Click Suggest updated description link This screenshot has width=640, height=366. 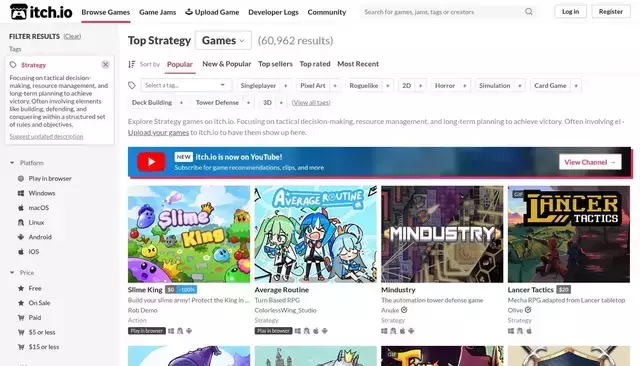pyautogui.click(x=46, y=136)
